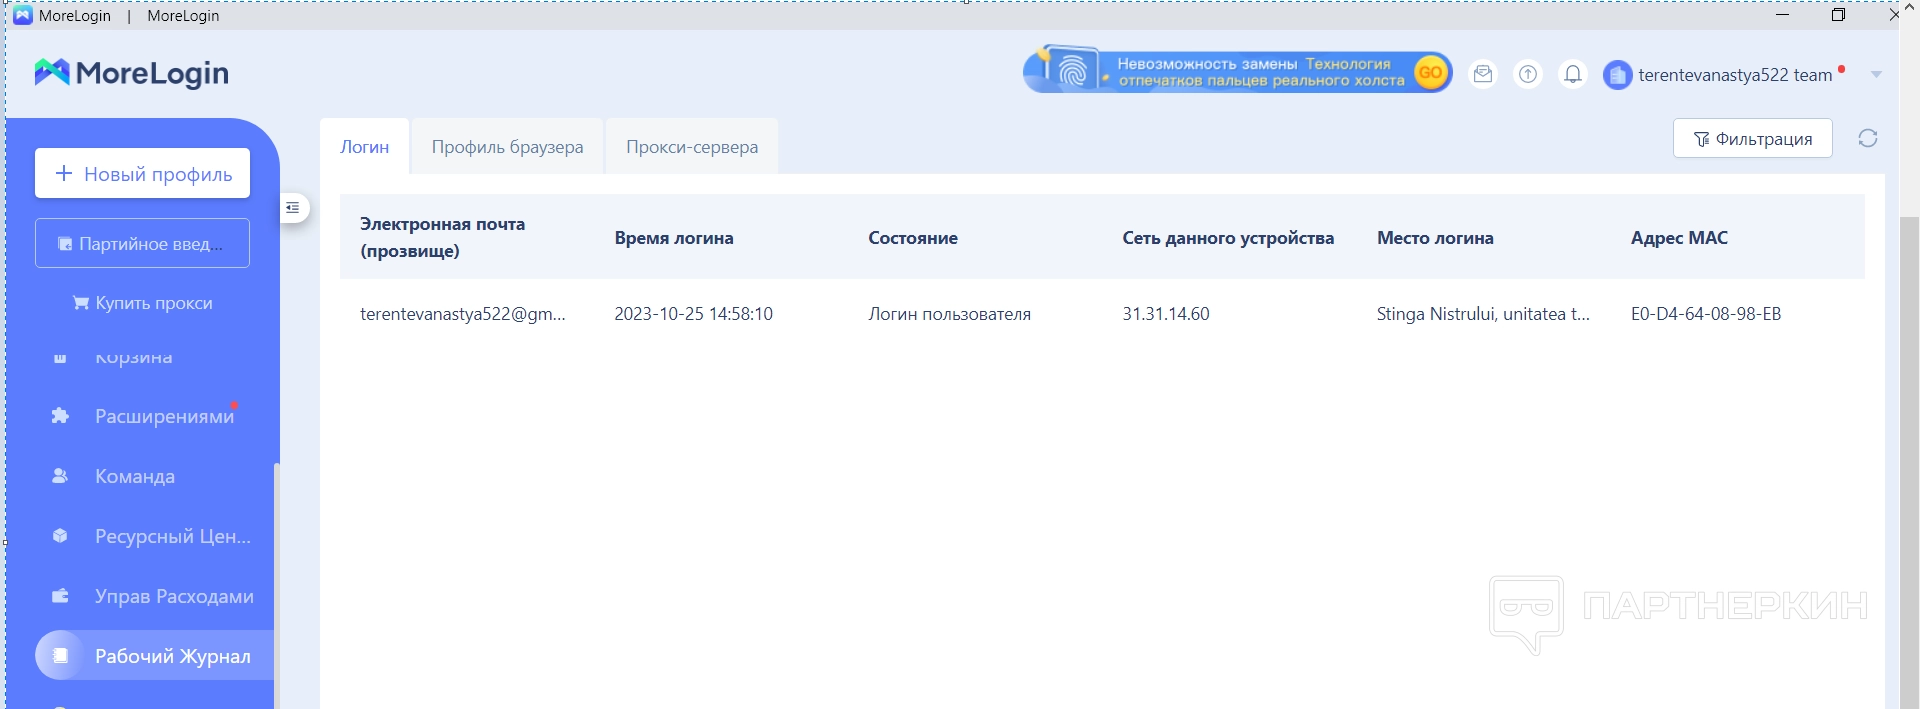Screen dimensions: 1920x709
Task: Click the IP address 31.31.14.60
Action: tap(1166, 314)
